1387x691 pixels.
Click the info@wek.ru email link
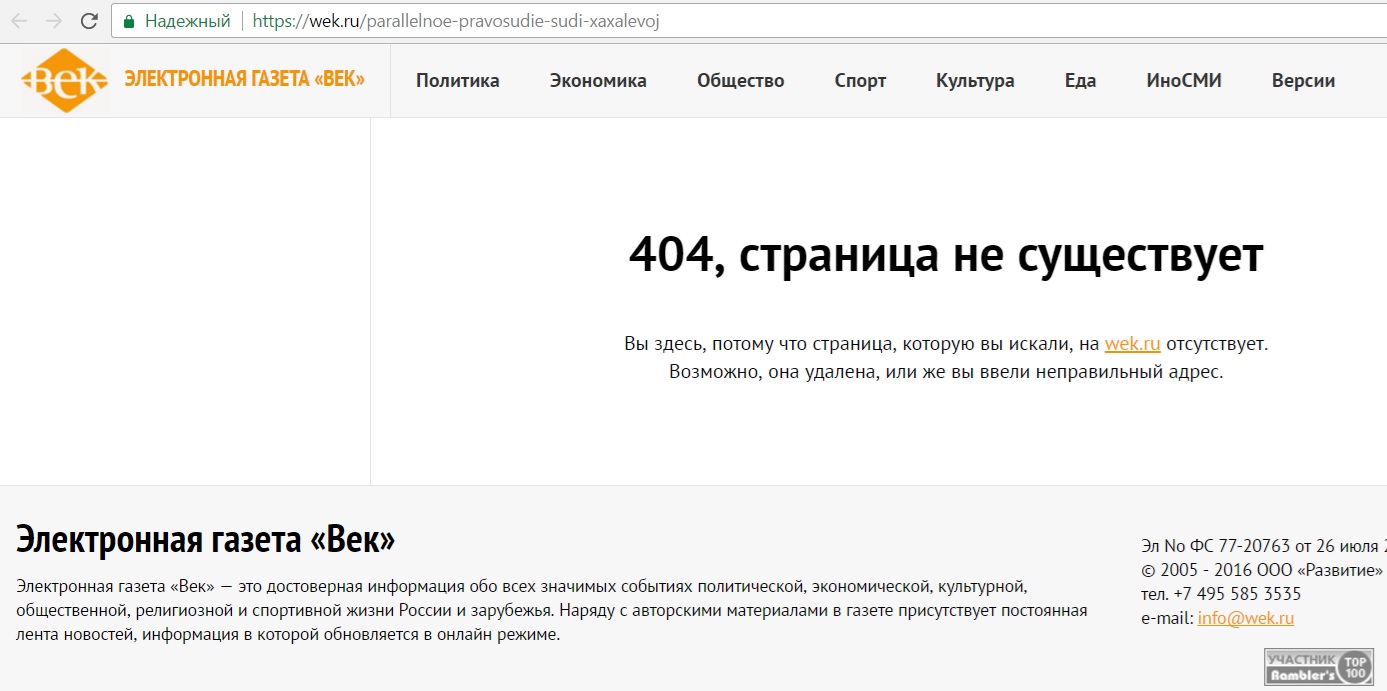tap(1245, 618)
